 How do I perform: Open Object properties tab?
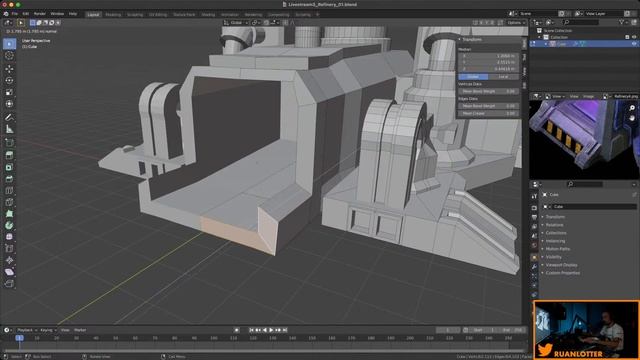point(534,257)
